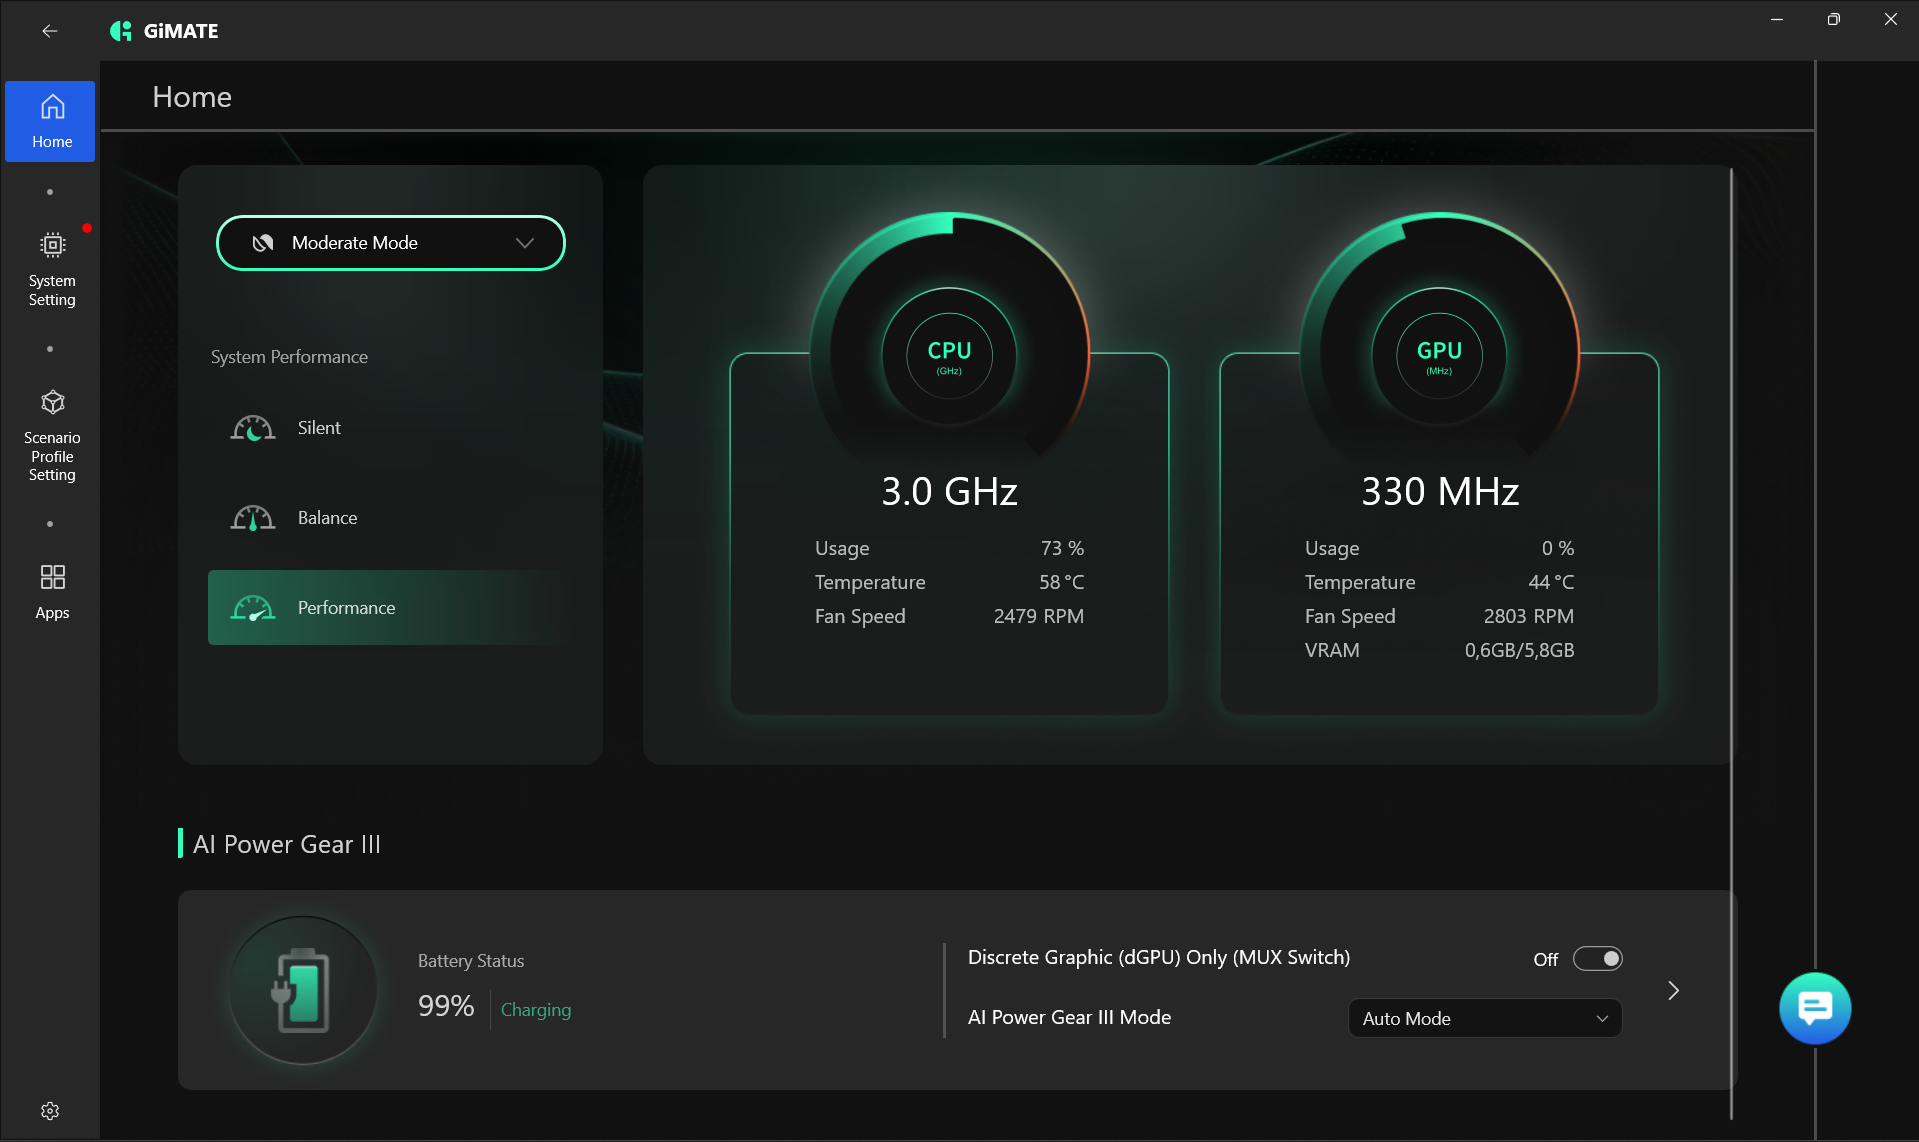
Task: Expand the Moderate Mode dropdown
Action: click(391, 243)
